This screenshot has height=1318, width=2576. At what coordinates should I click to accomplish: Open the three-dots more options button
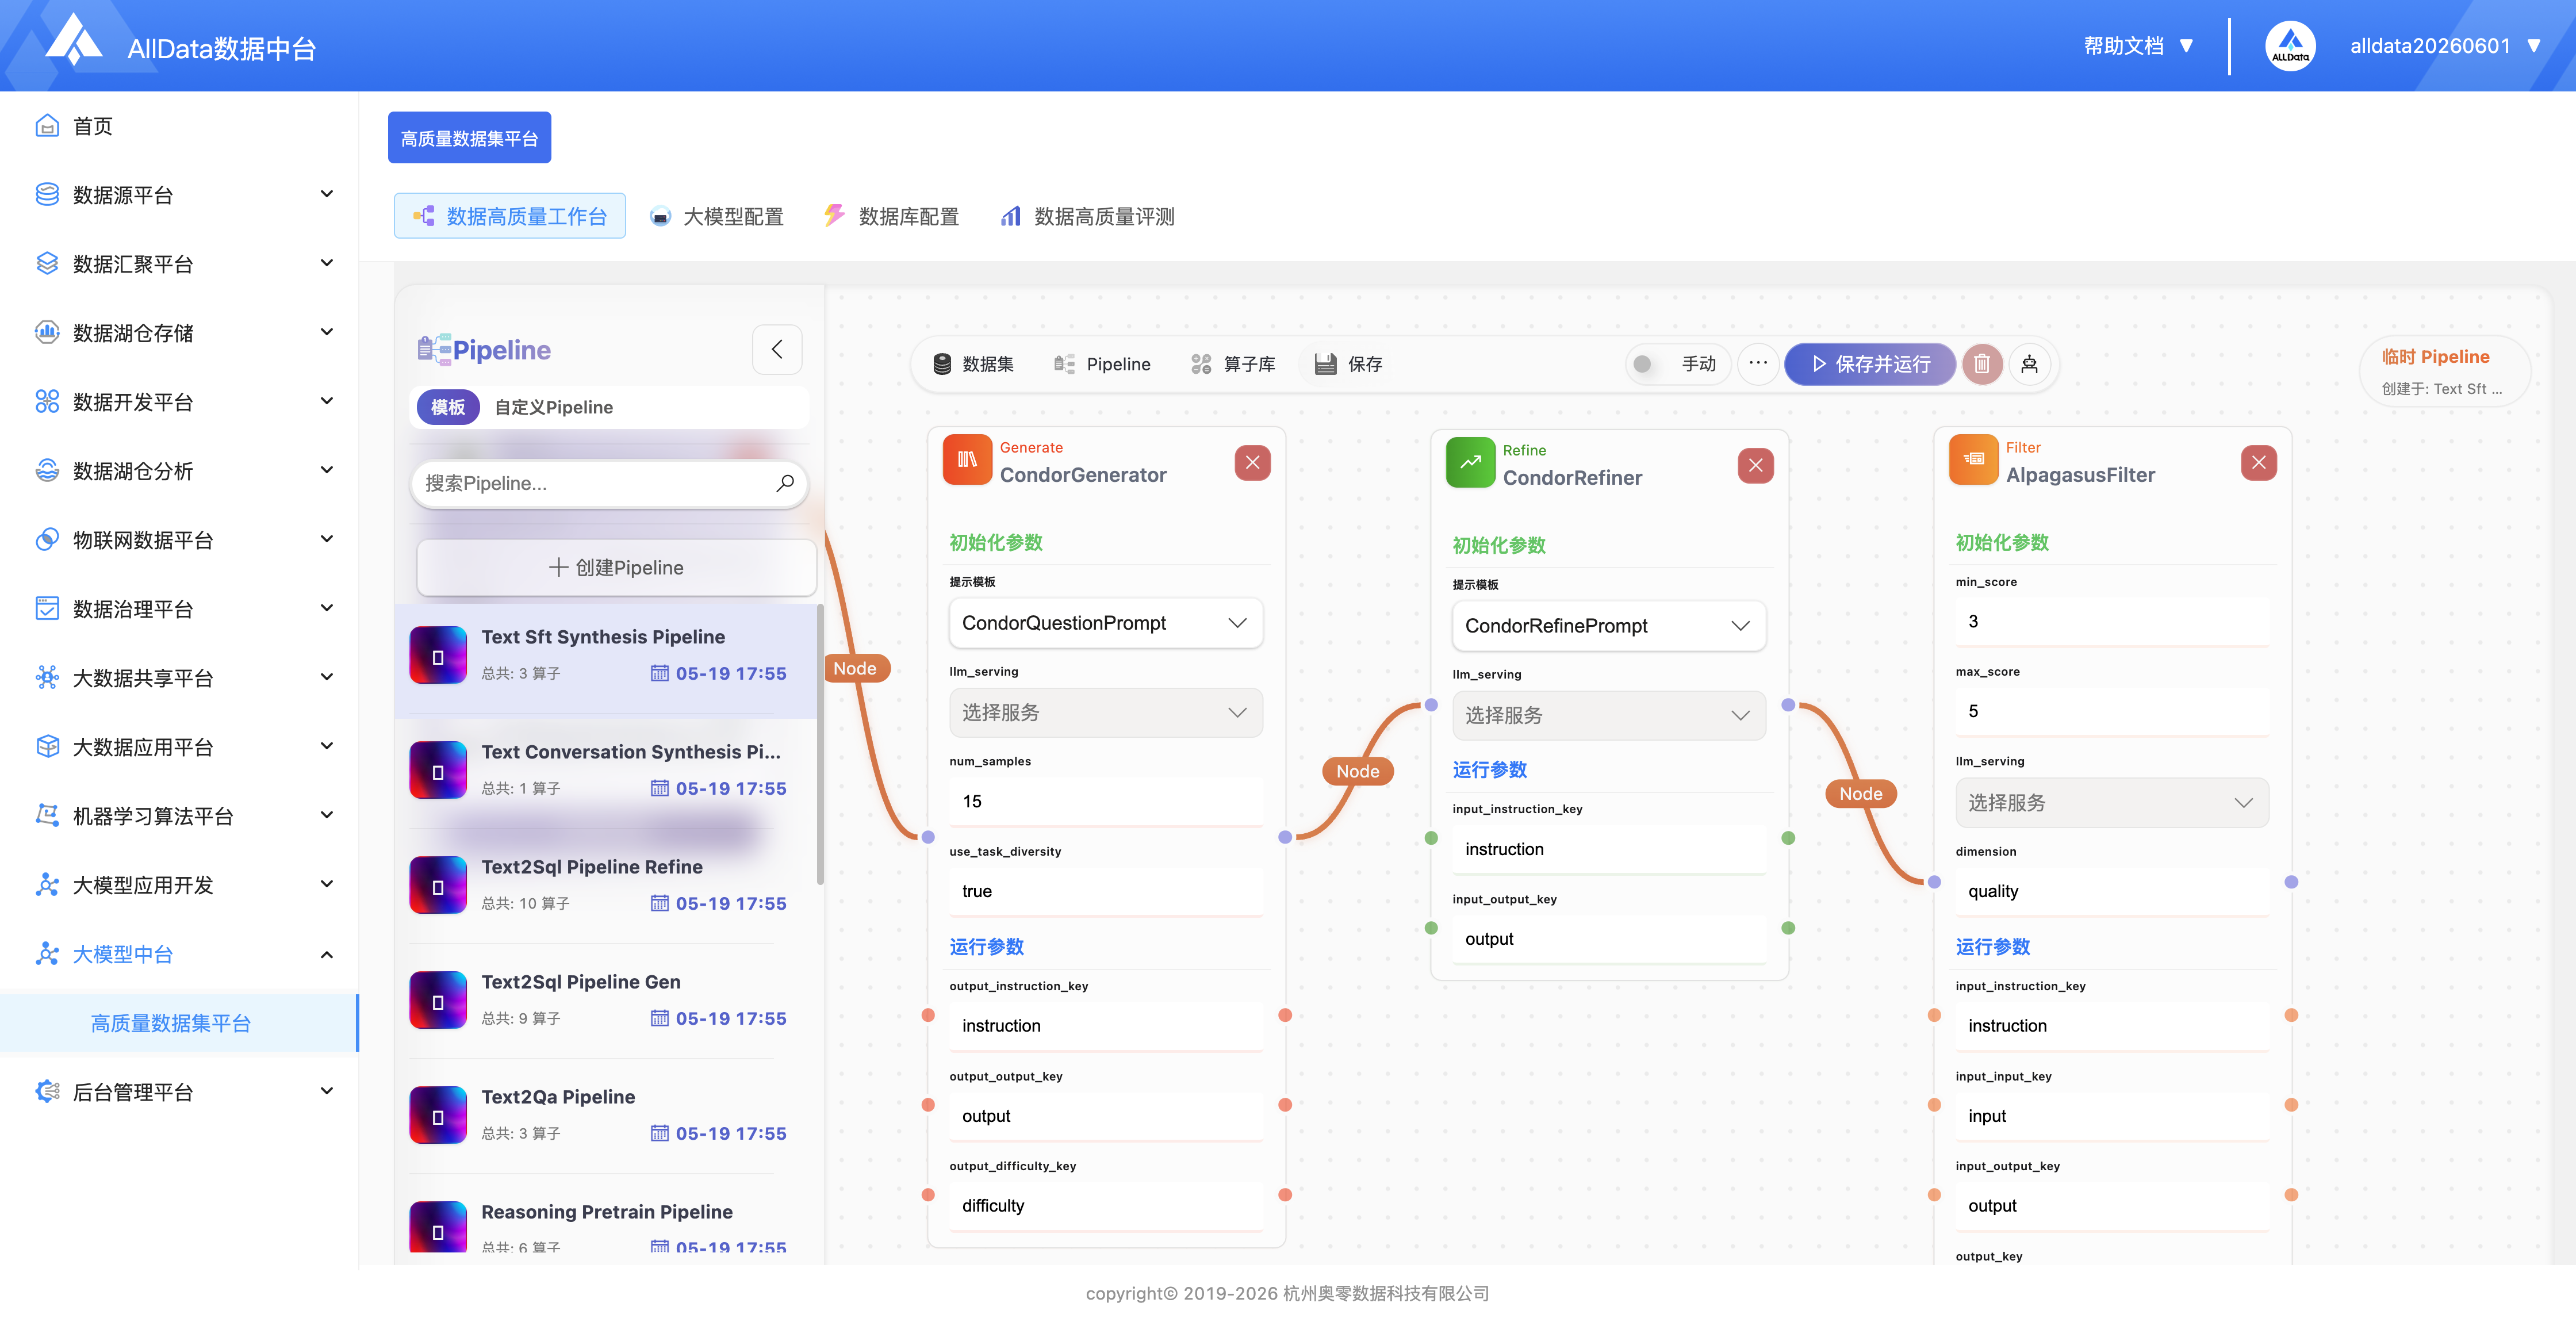[1758, 363]
